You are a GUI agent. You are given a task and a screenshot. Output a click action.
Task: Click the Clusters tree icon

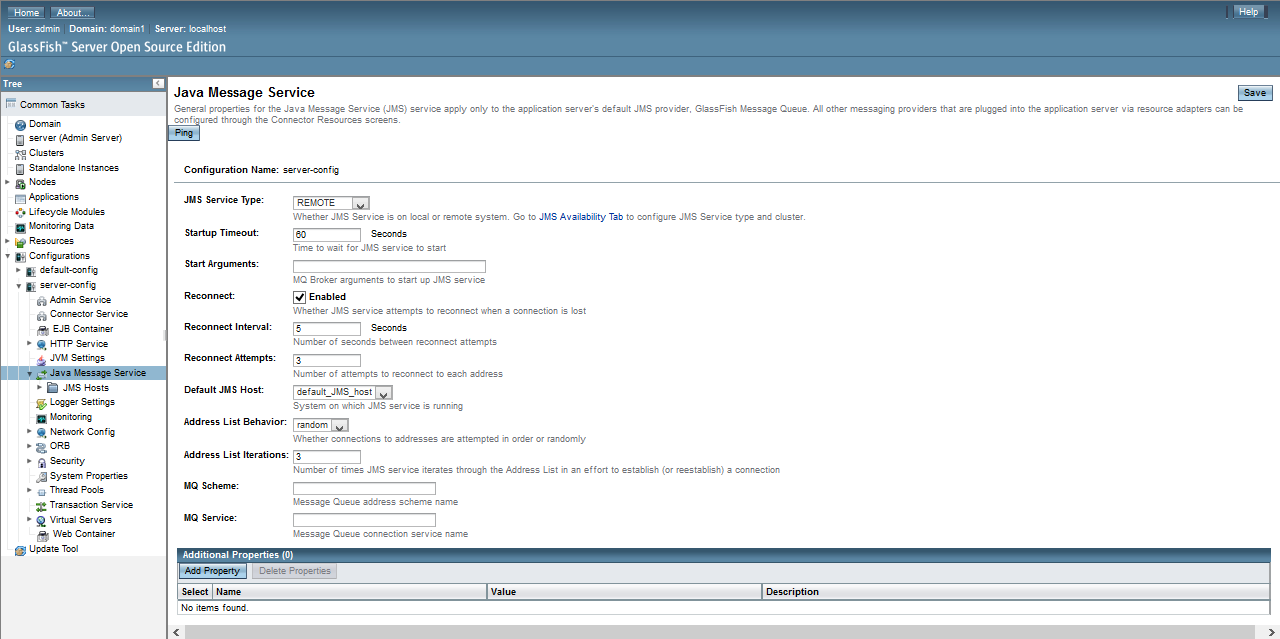point(20,153)
